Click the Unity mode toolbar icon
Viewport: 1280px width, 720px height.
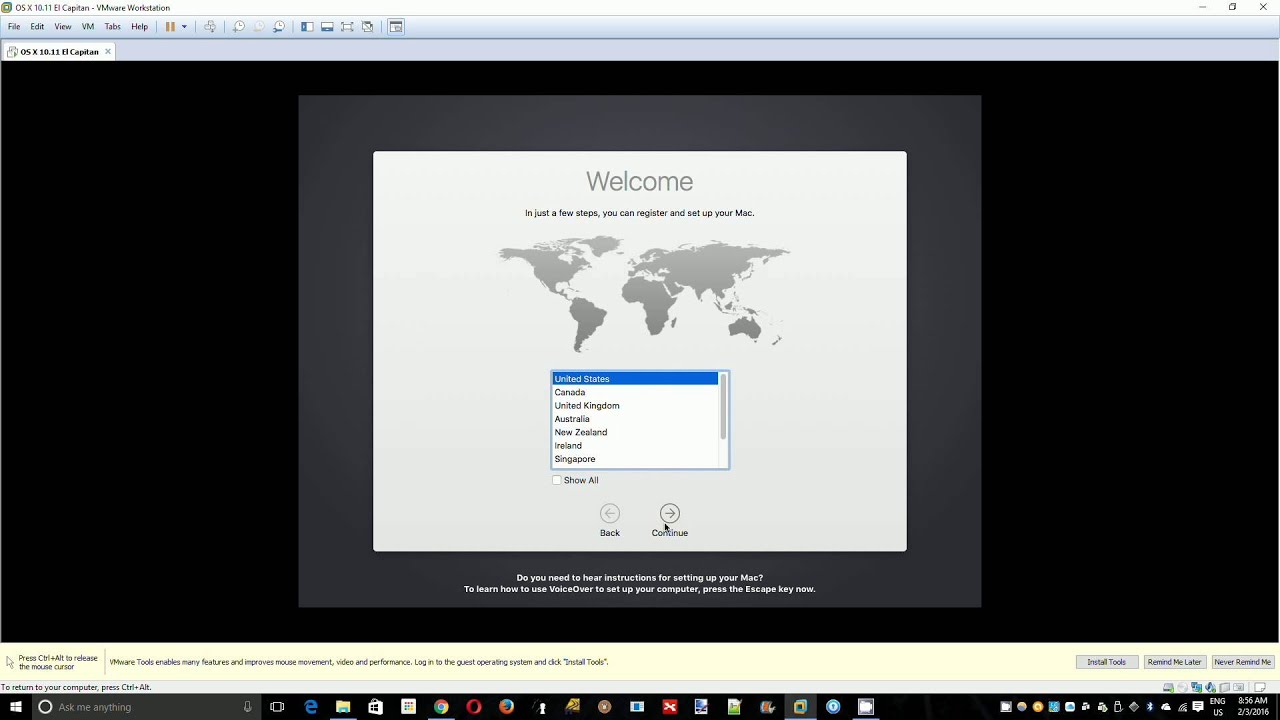(x=368, y=27)
